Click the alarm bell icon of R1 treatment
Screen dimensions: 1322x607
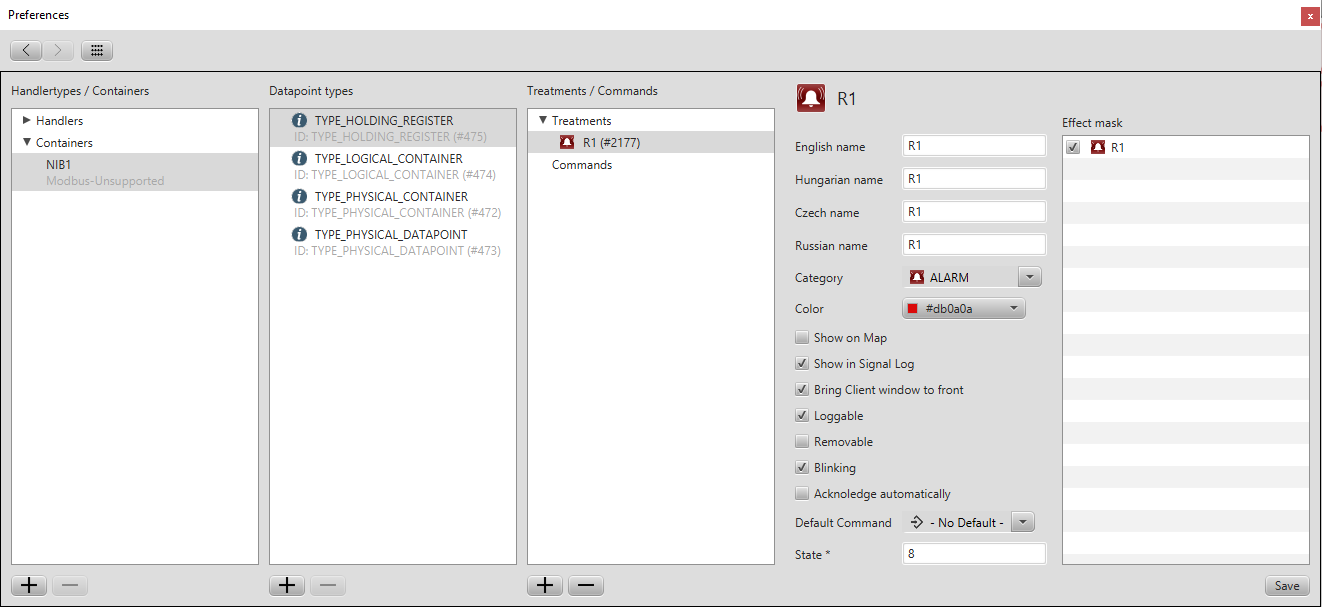pos(567,143)
